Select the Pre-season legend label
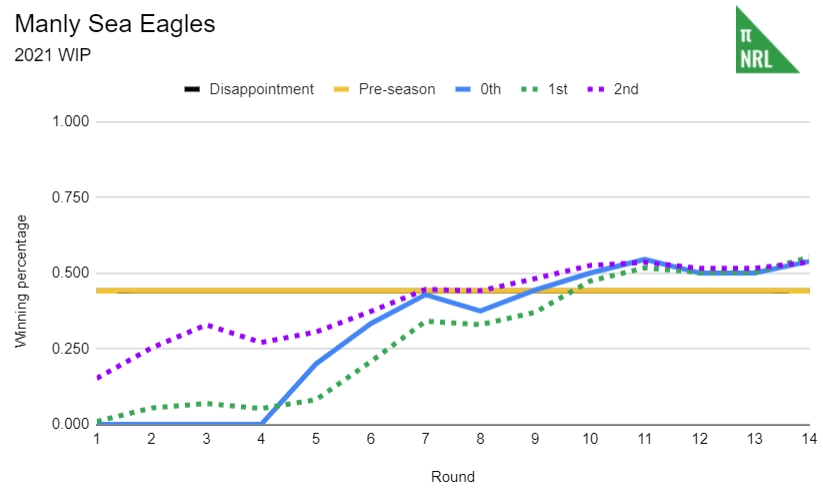The image size is (823, 496). (x=397, y=89)
